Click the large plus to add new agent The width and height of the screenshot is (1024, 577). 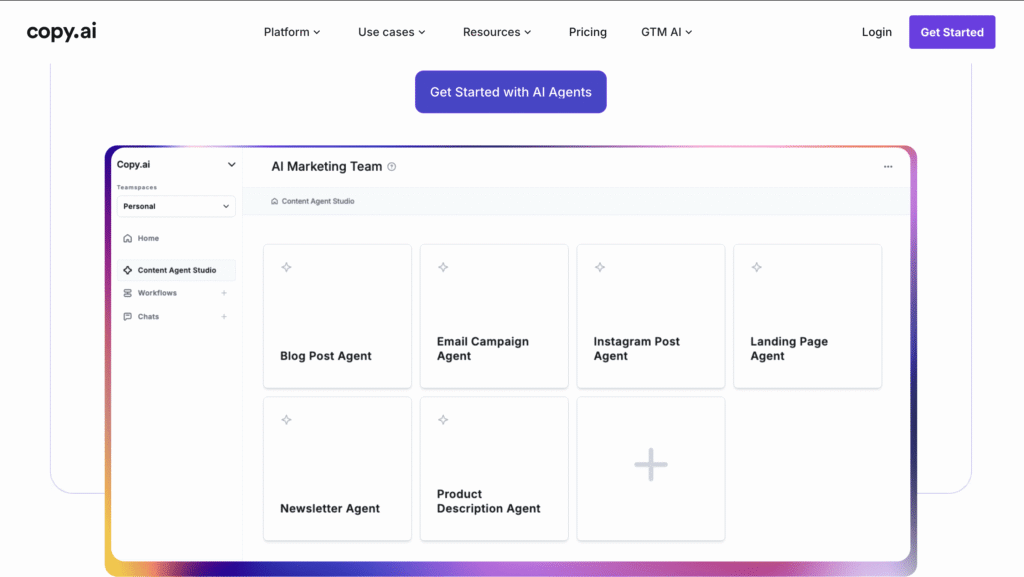[x=650, y=465]
